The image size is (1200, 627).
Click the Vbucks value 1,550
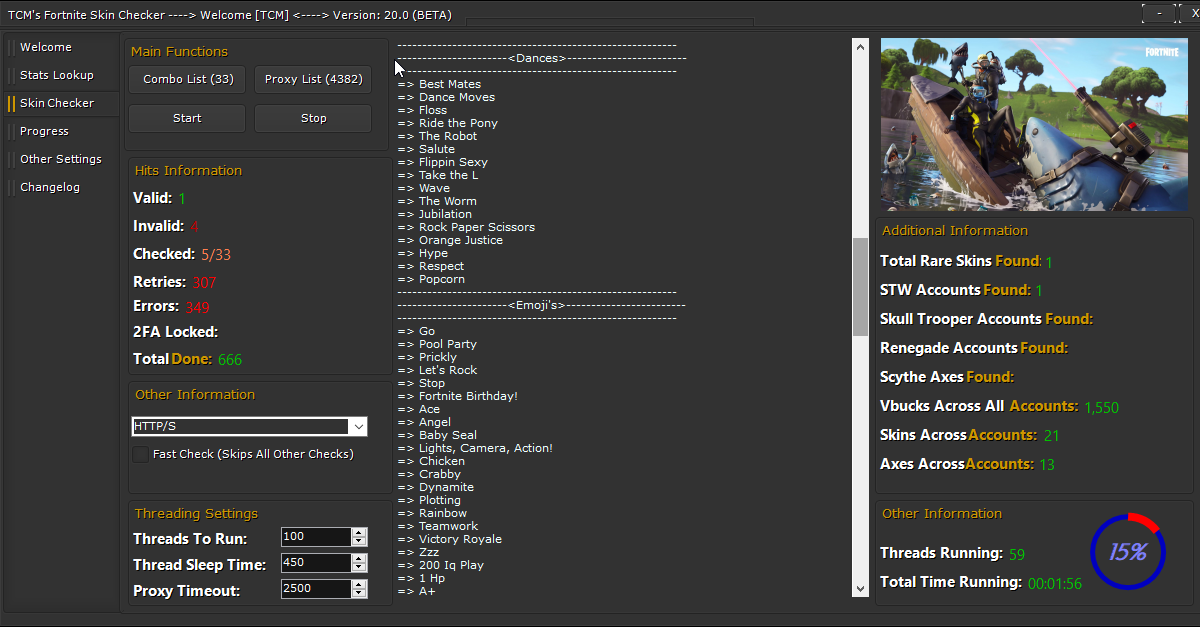point(1101,408)
